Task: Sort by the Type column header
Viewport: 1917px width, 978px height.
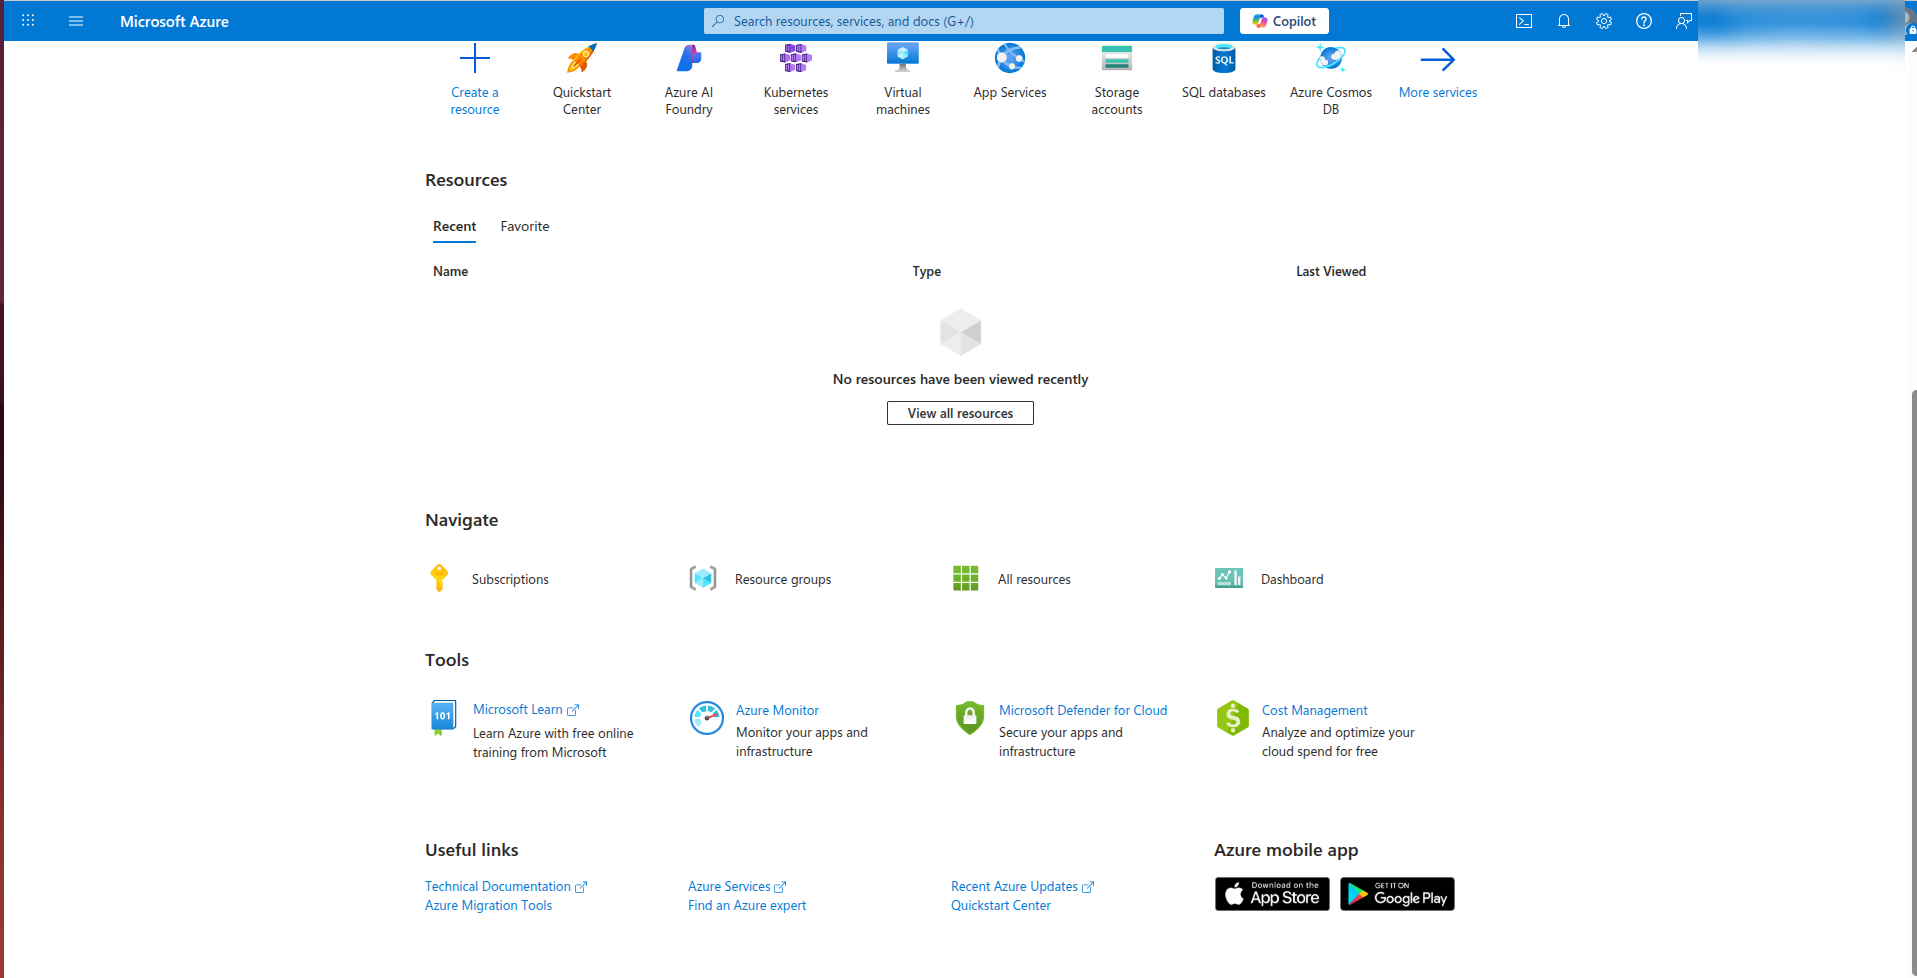Action: [x=927, y=272]
